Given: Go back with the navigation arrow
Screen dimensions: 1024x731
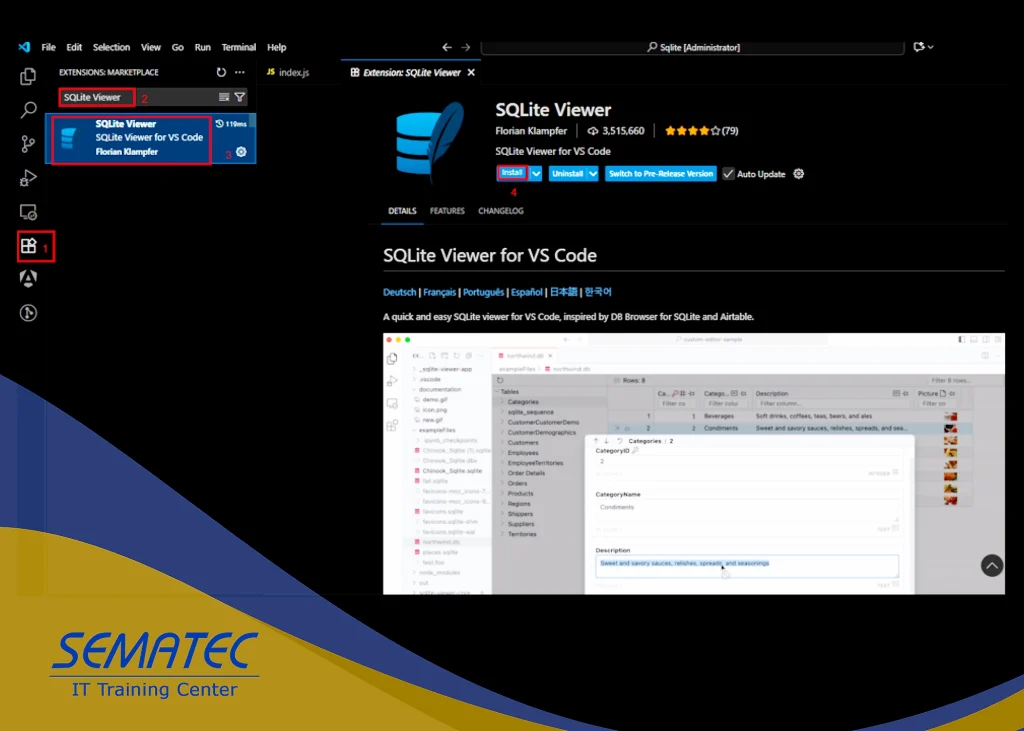Looking at the screenshot, I should 447,47.
